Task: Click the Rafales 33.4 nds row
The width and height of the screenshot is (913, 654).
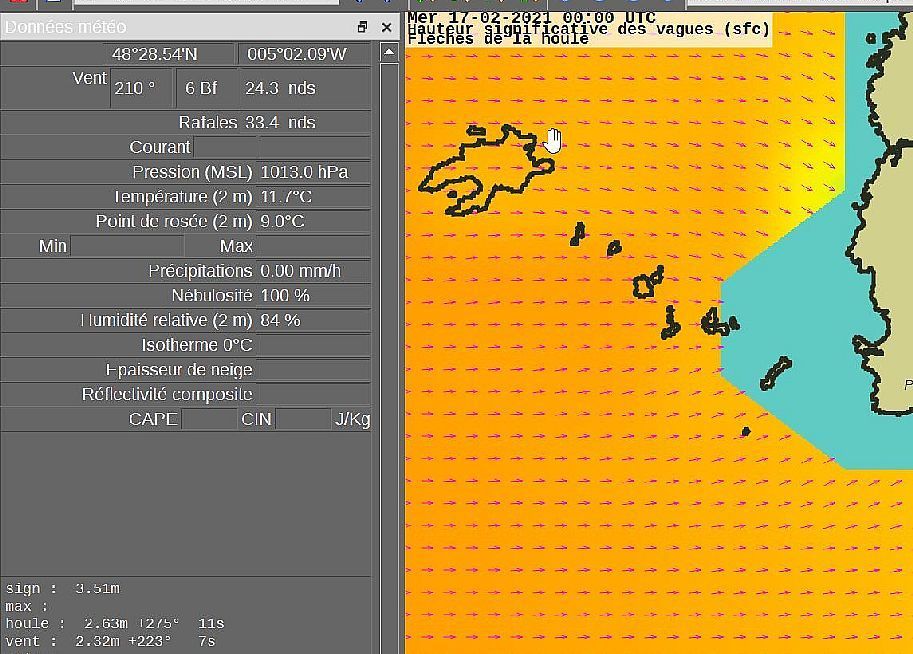Action: point(246,122)
